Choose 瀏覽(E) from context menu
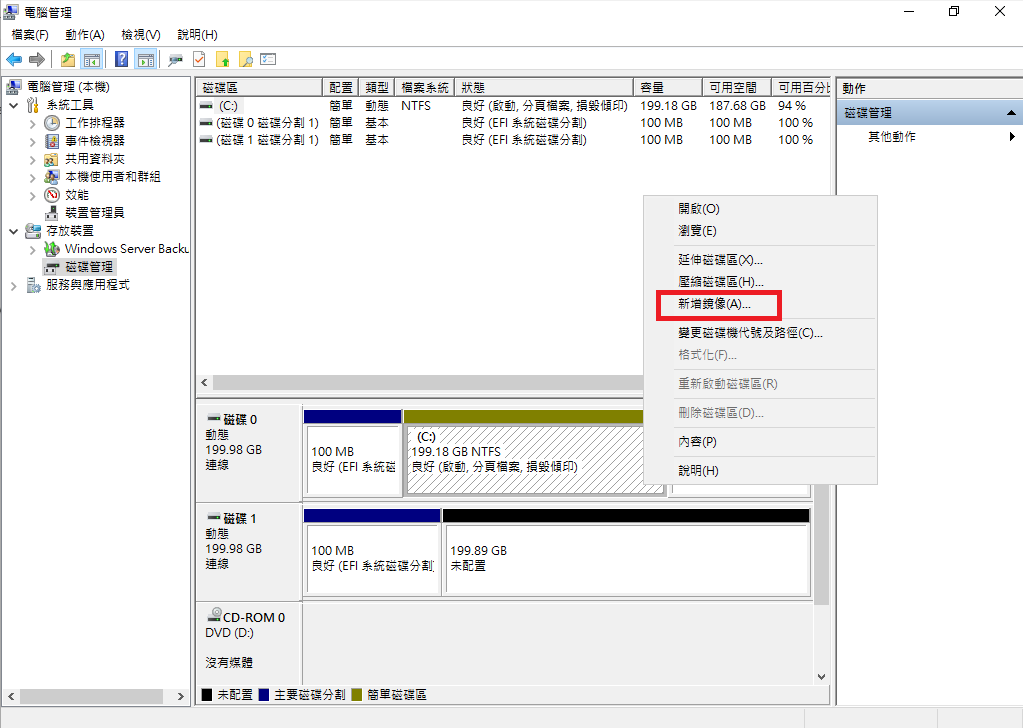 tap(760, 231)
